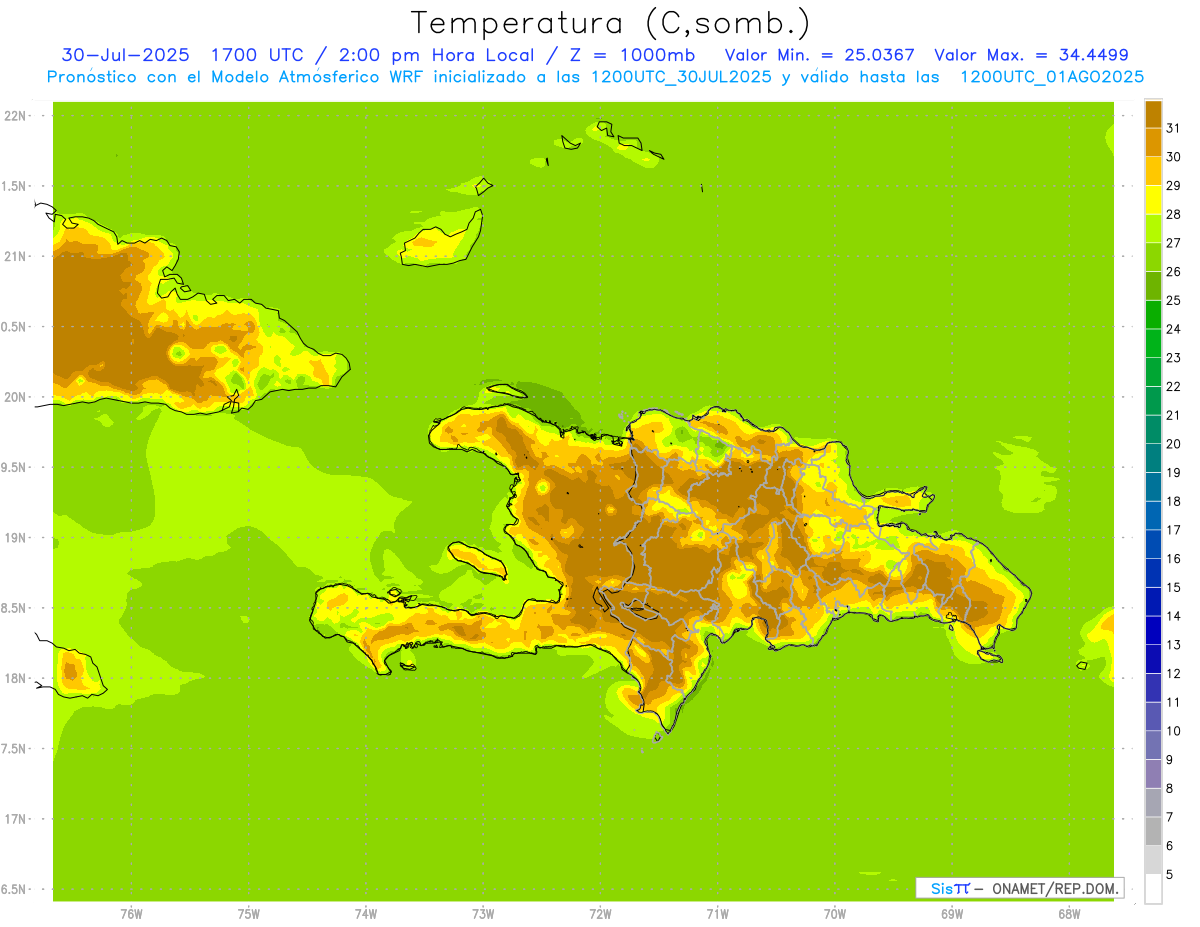1200x927 pixels.
Task: Click the lime colorbar swatch between 26 and 27
Action: pos(1153,257)
